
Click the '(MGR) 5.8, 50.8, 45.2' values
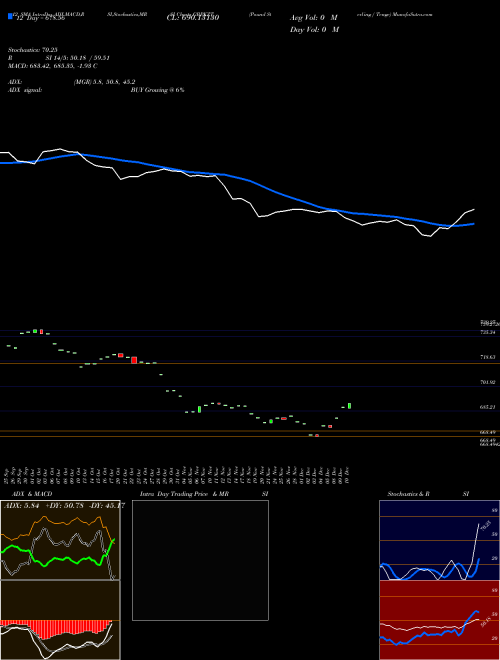tap(104, 82)
